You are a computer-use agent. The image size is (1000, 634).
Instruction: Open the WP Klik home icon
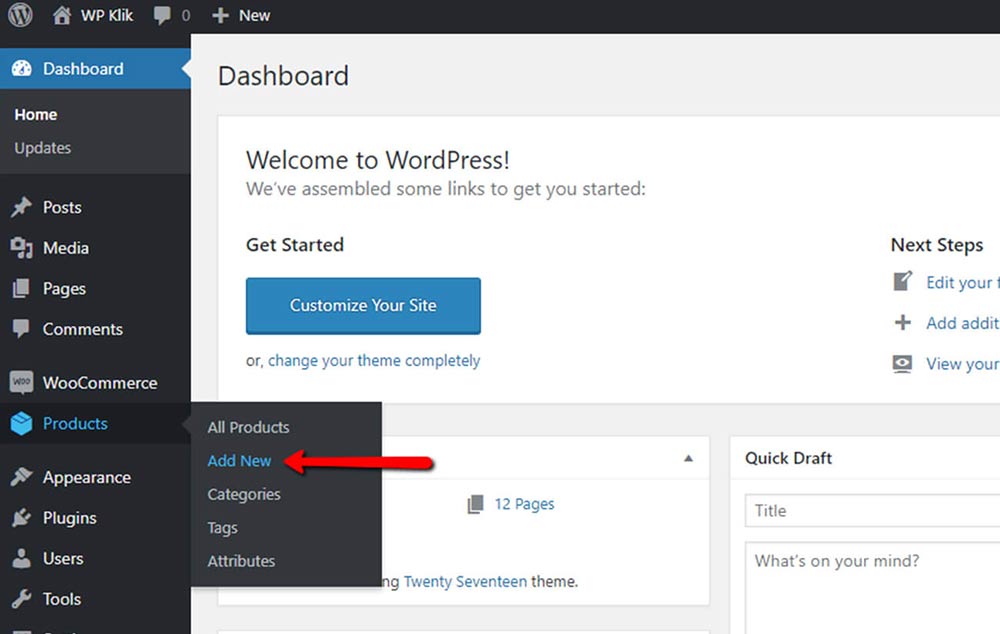click(x=61, y=15)
